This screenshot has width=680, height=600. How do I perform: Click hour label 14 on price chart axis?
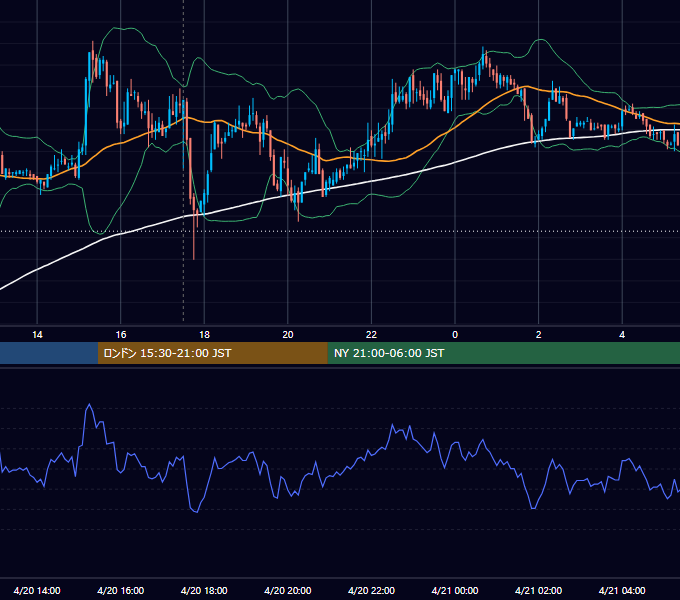[x=37, y=335]
